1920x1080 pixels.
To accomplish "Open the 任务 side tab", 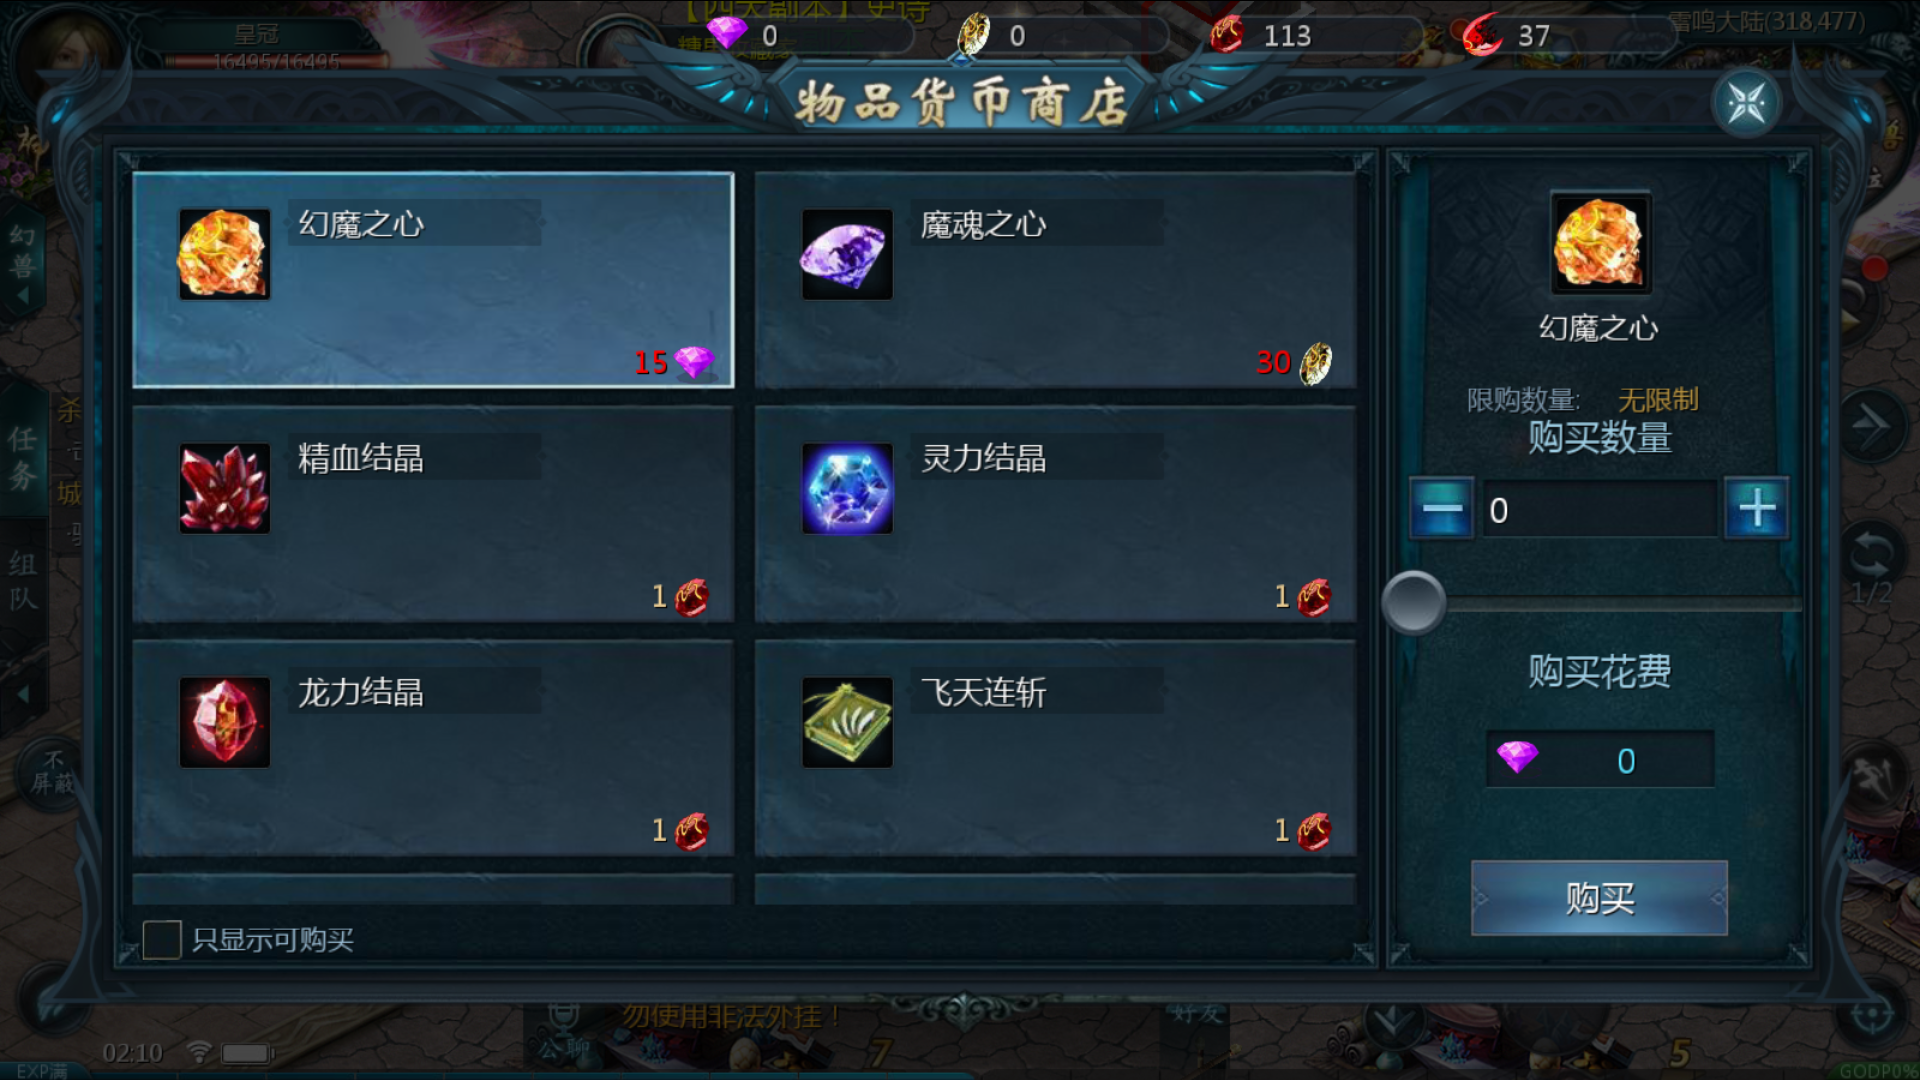I will pyautogui.click(x=22, y=456).
